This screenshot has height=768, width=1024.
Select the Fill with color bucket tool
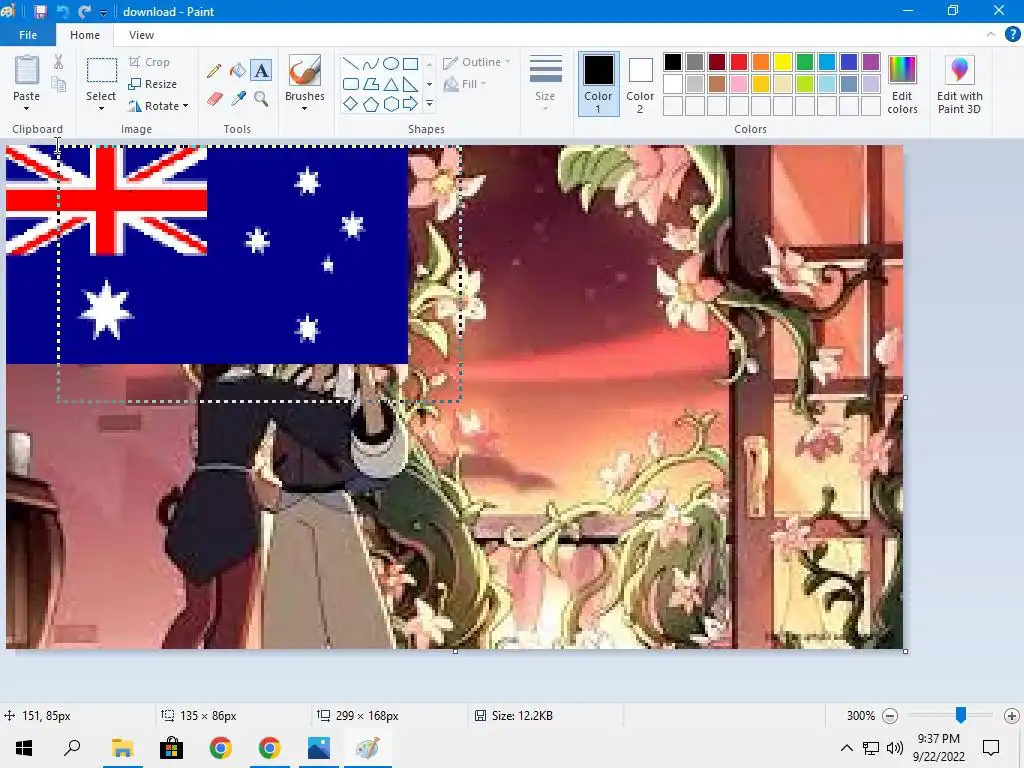238,71
